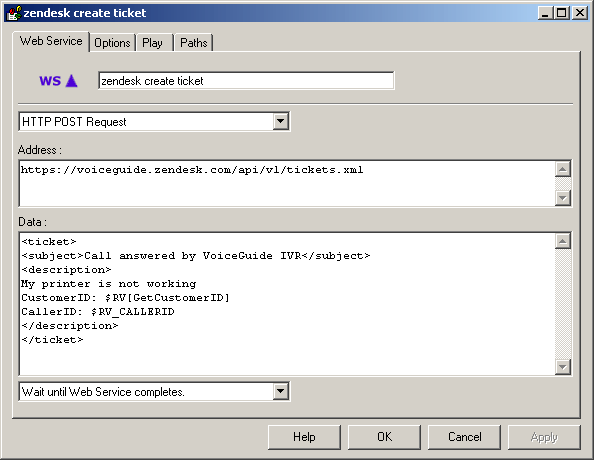Confirm with the OK button
This screenshot has width=594, height=460.
coord(385,437)
